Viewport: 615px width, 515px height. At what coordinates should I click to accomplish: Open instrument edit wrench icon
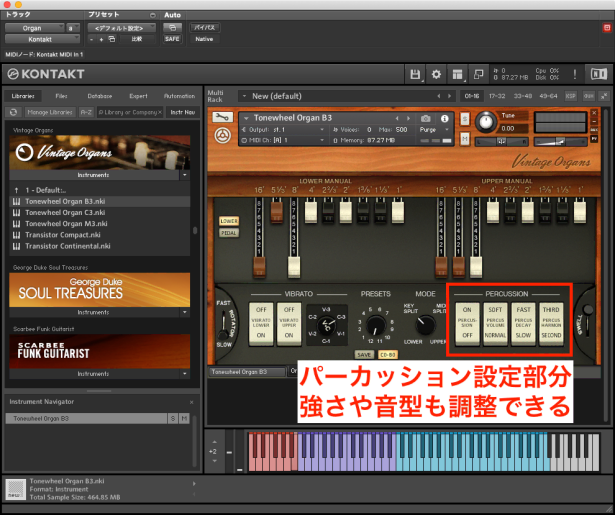[222, 117]
